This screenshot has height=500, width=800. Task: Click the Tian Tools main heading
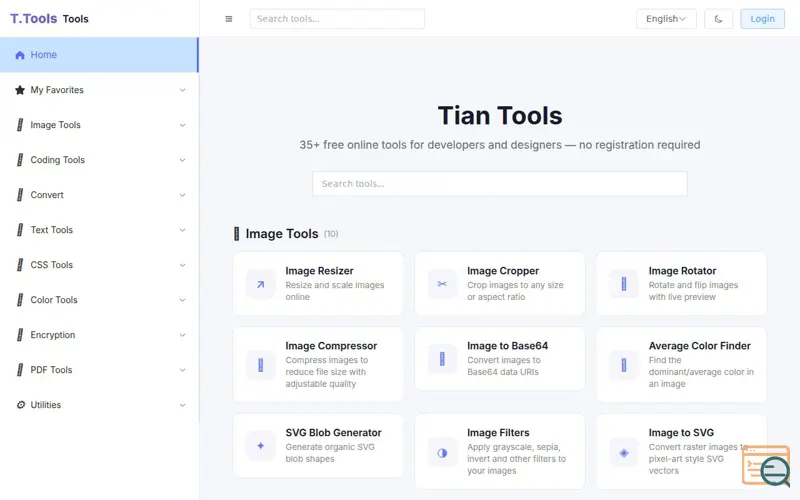[500, 115]
